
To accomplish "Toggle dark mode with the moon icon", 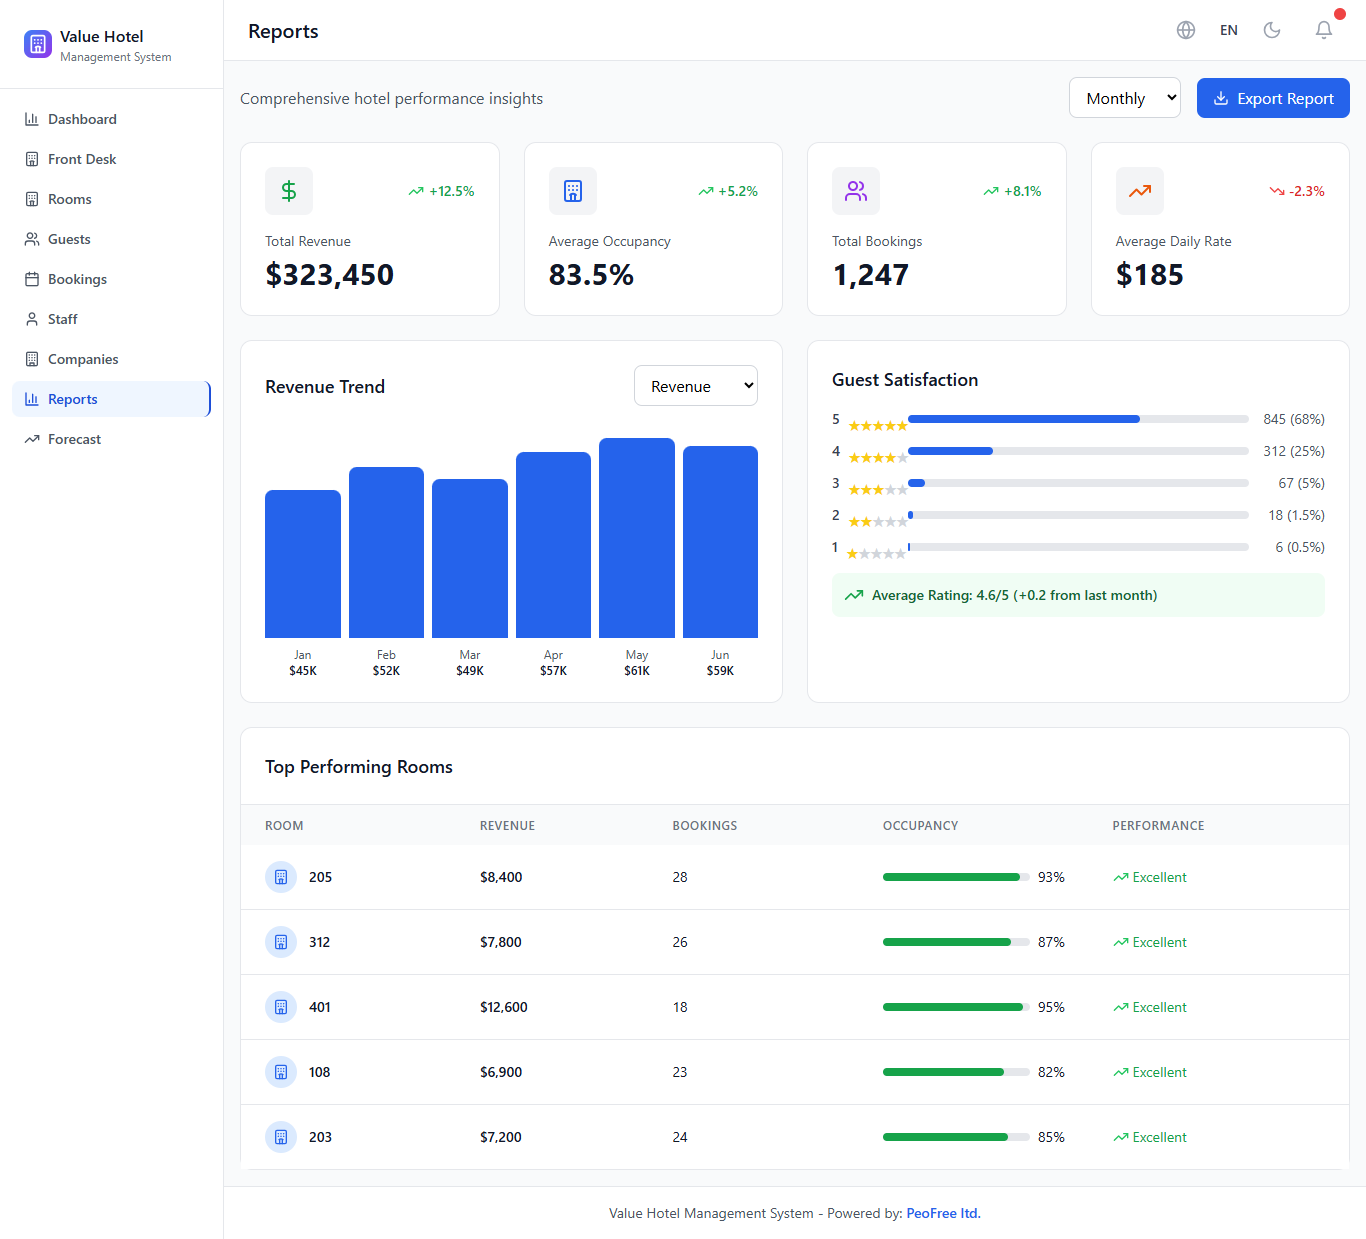I will tap(1272, 30).
